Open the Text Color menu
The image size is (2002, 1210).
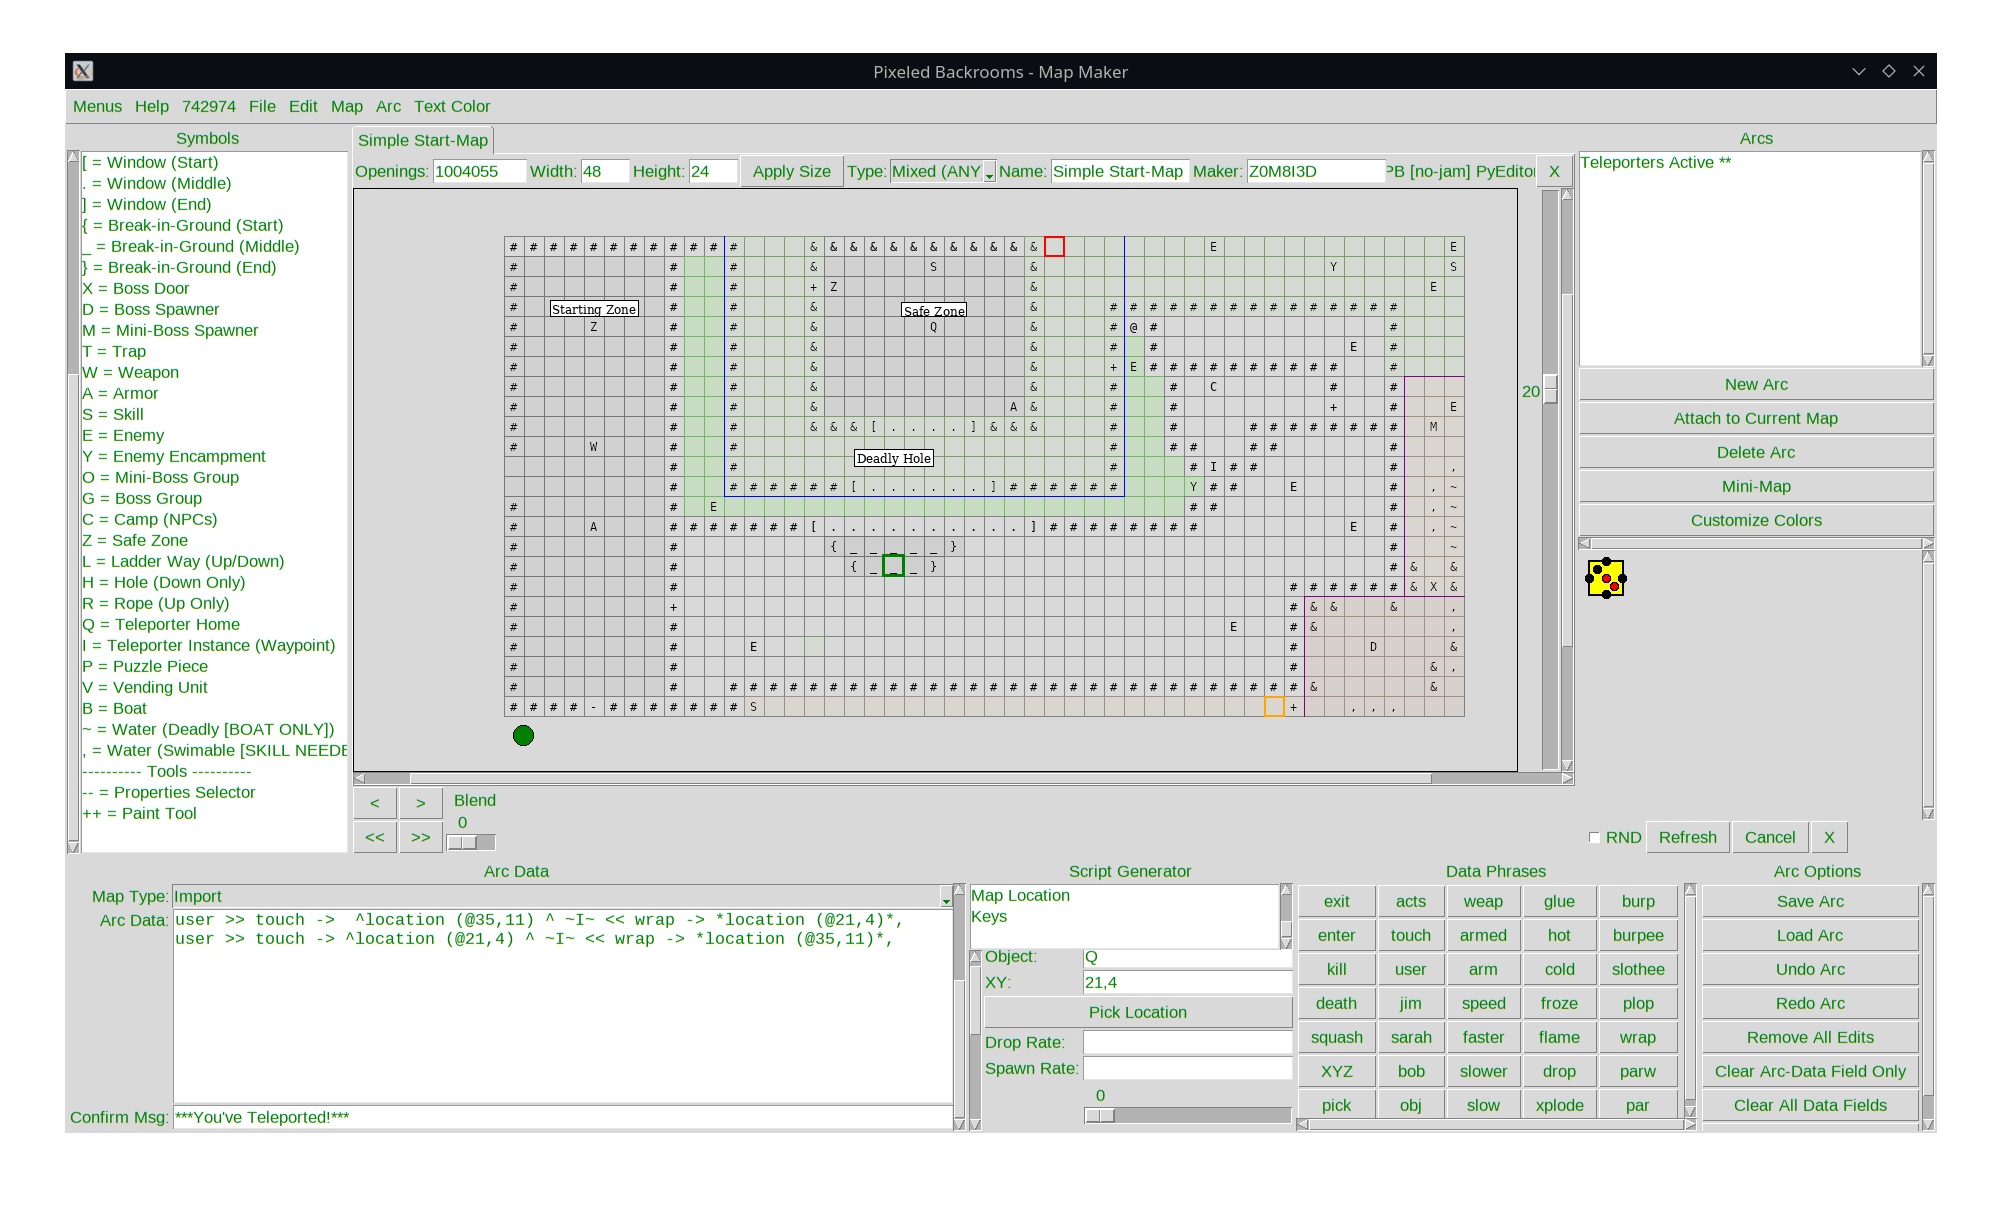click(x=452, y=106)
